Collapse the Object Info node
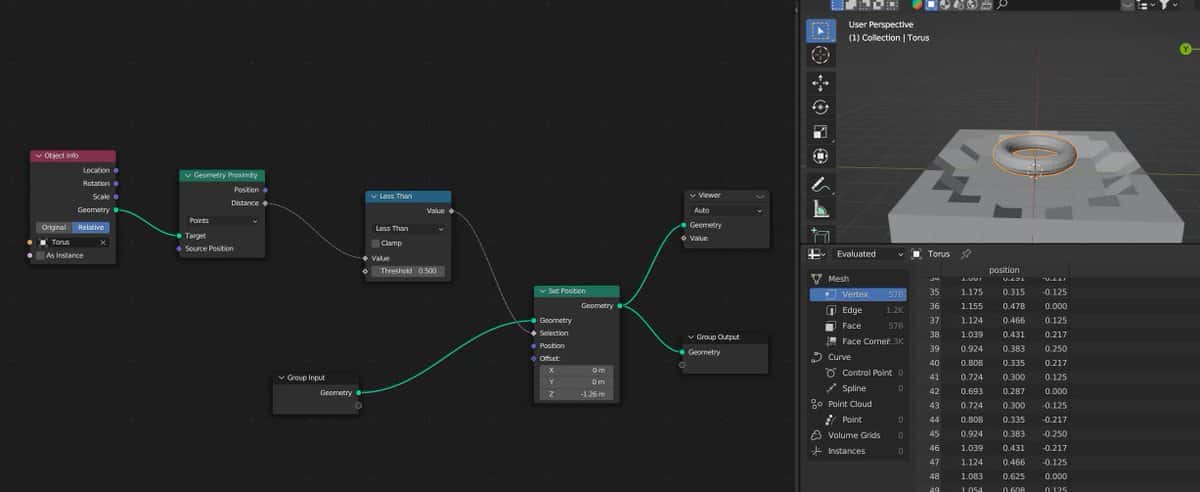 38,156
